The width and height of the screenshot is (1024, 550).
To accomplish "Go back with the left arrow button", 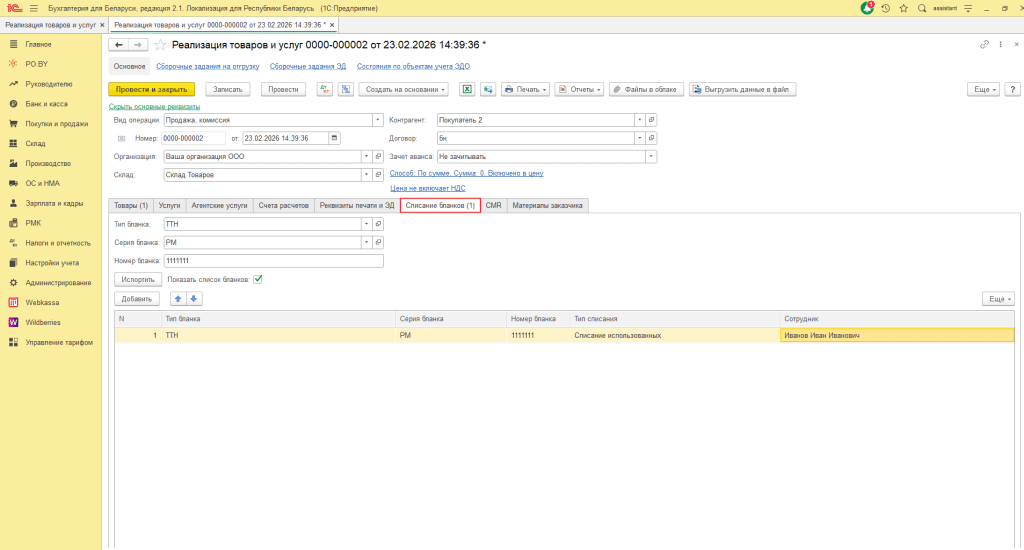I will 118,45.
